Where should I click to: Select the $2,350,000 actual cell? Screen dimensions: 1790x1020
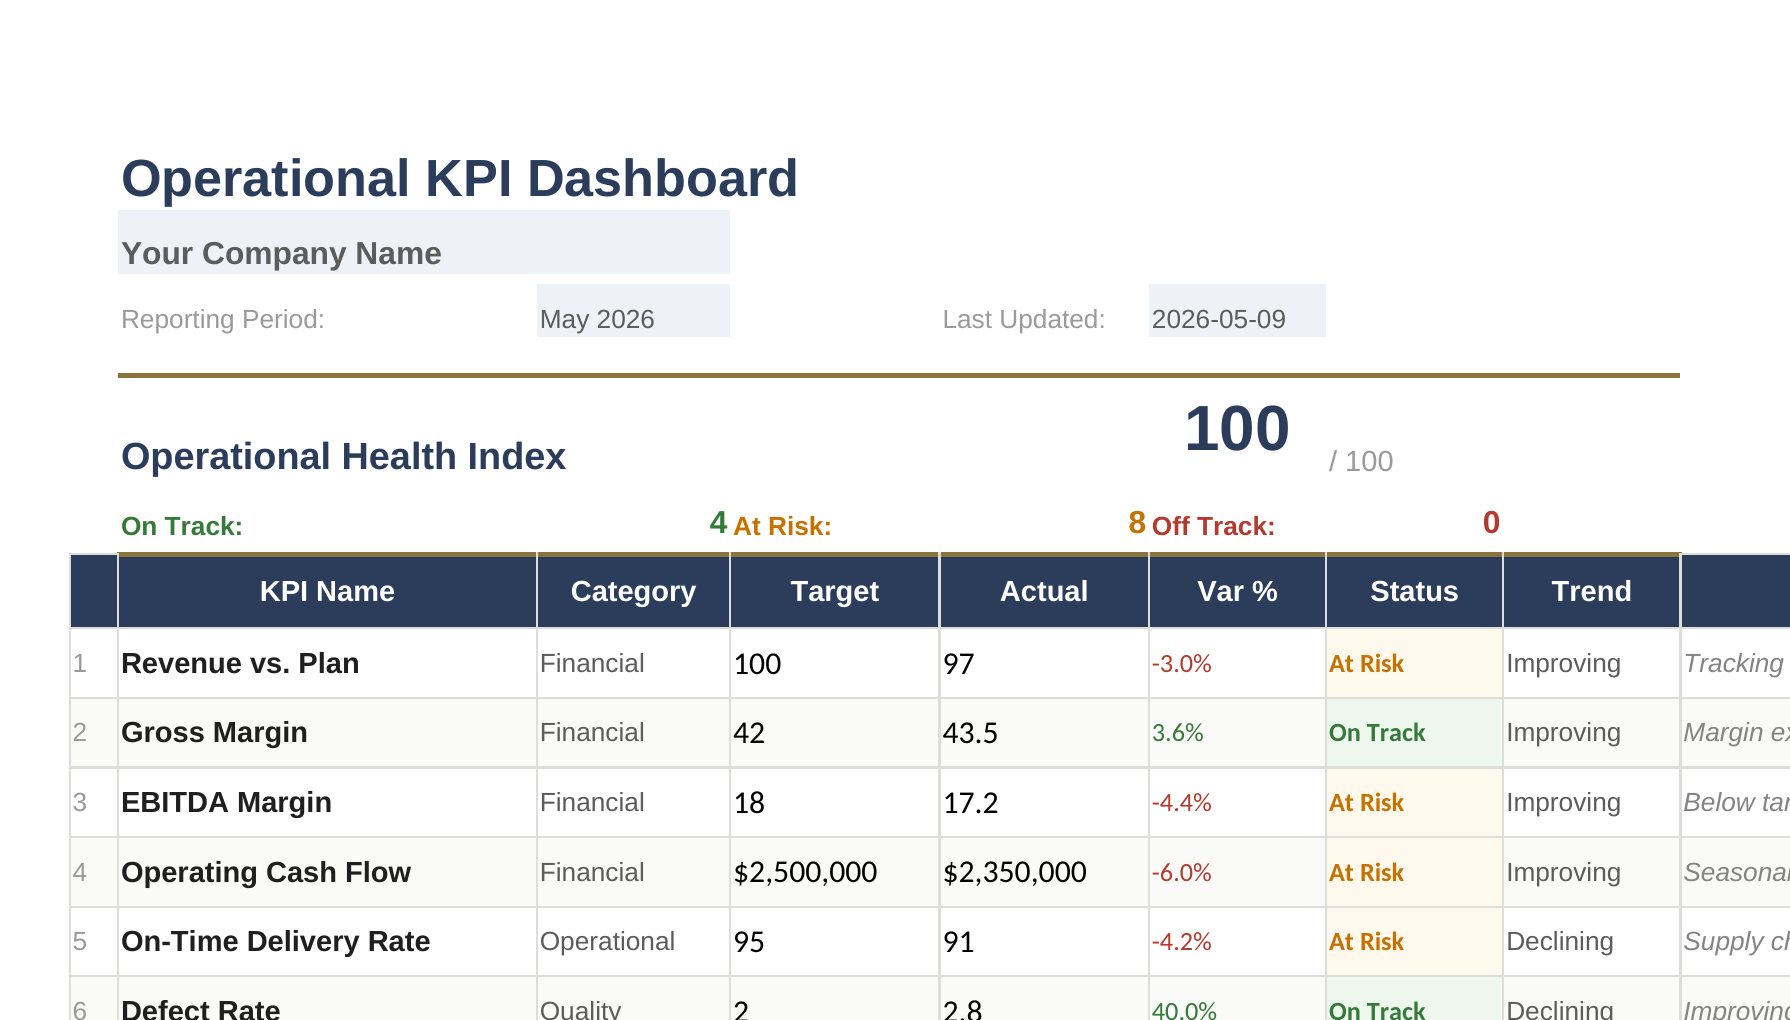click(1044, 872)
